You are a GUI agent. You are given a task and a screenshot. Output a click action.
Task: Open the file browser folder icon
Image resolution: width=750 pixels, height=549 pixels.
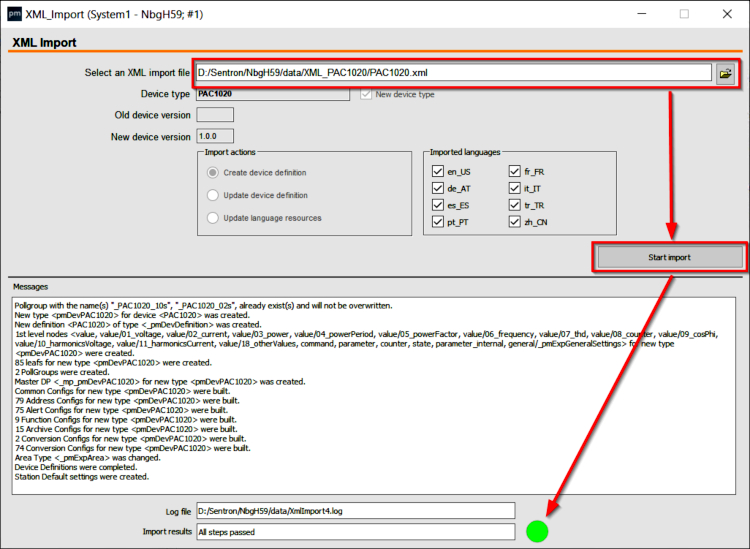coord(725,74)
